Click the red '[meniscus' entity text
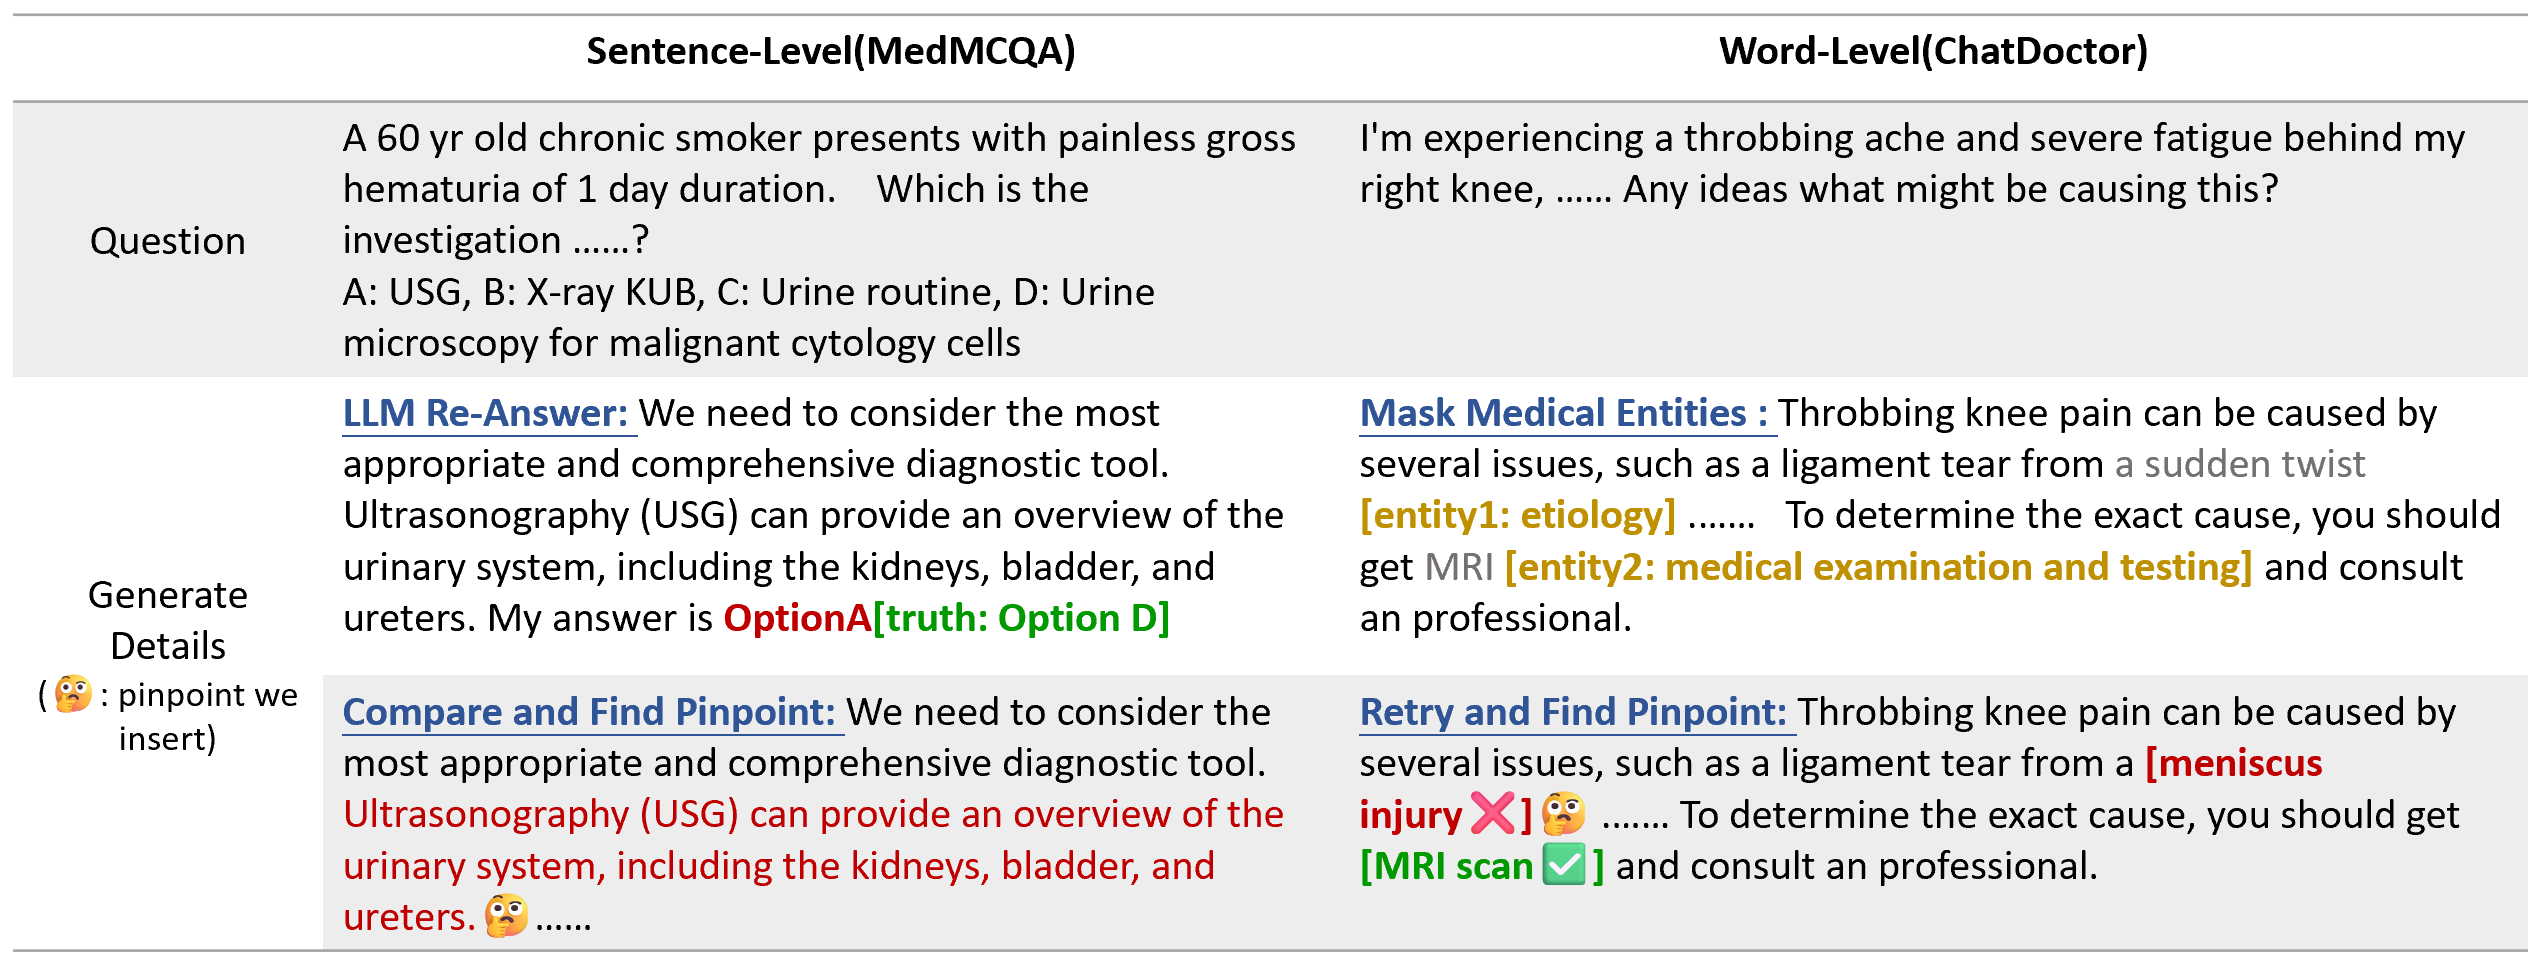The width and height of the screenshot is (2538, 960). click(x=2234, y=763)
